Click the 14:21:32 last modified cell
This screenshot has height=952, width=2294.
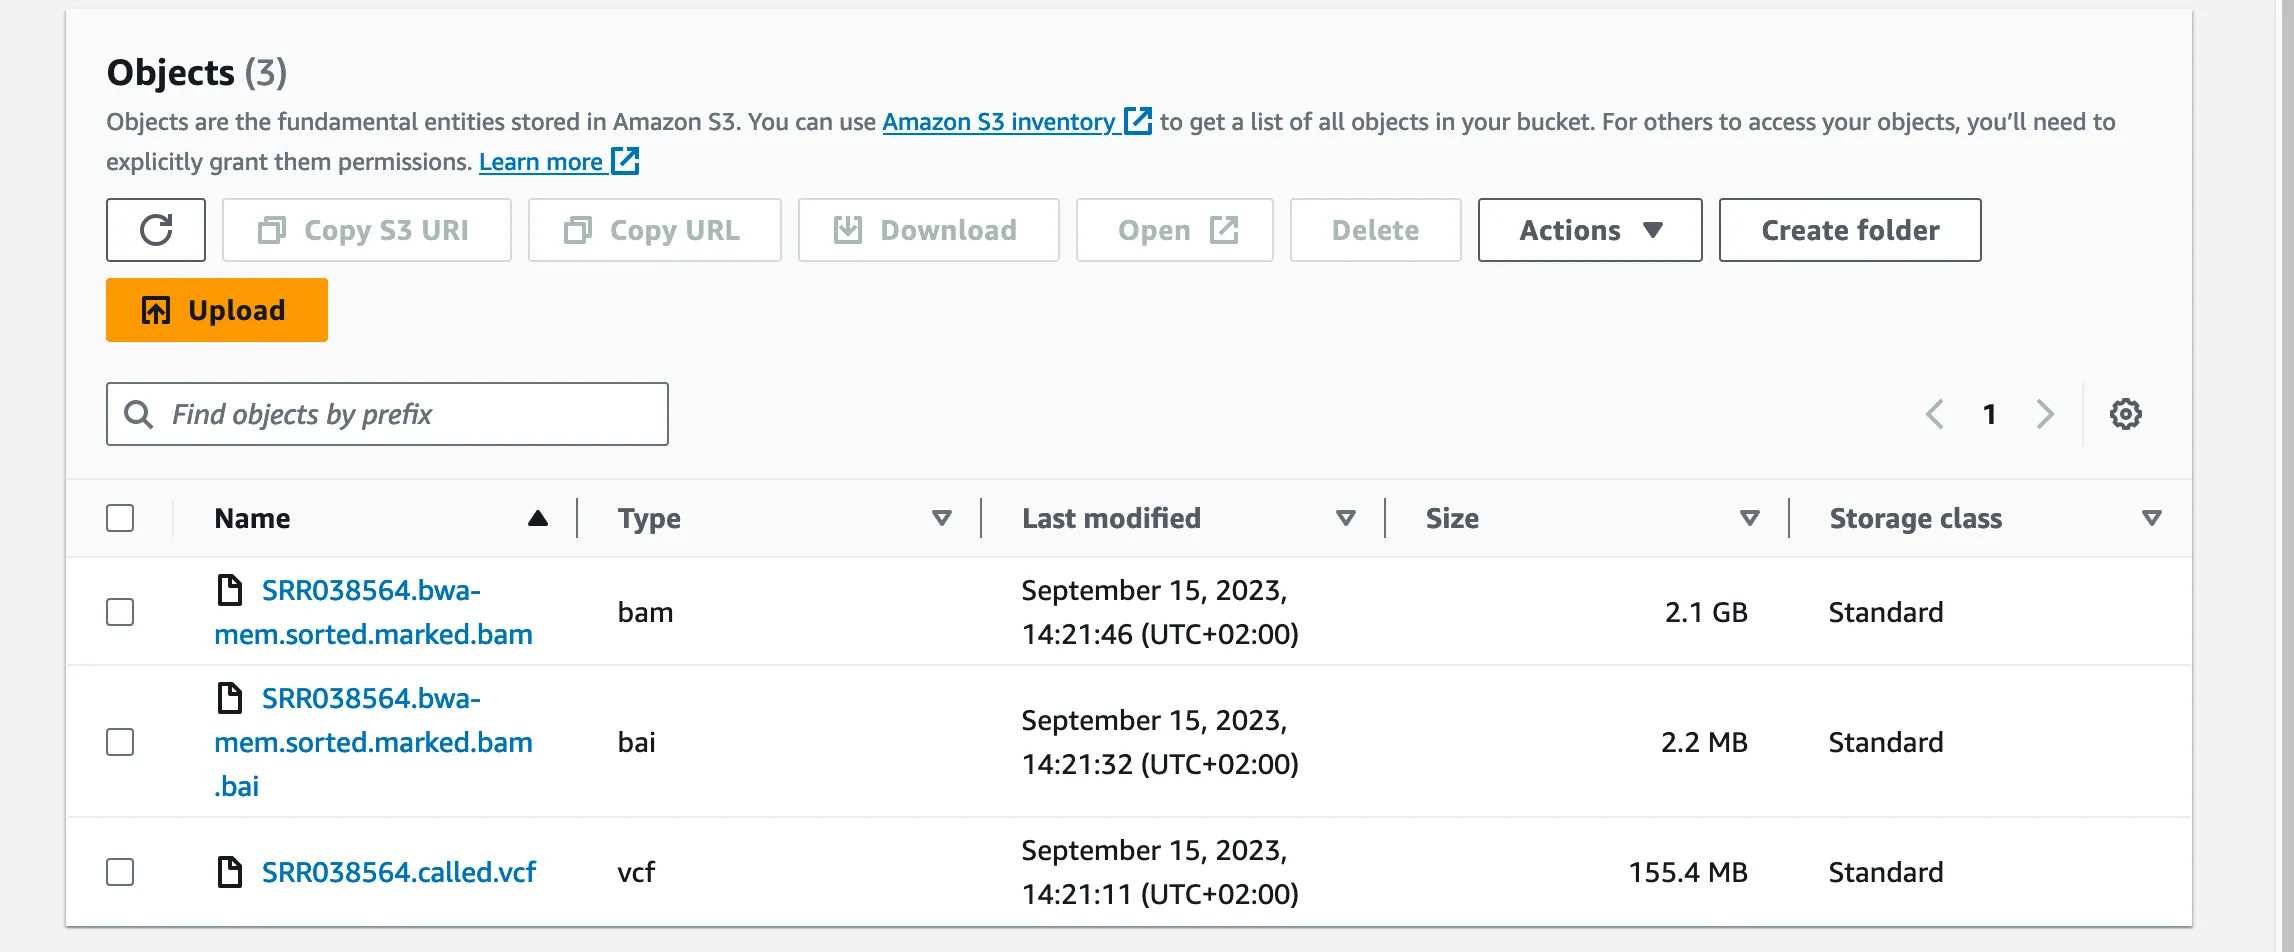(1160, 742)
